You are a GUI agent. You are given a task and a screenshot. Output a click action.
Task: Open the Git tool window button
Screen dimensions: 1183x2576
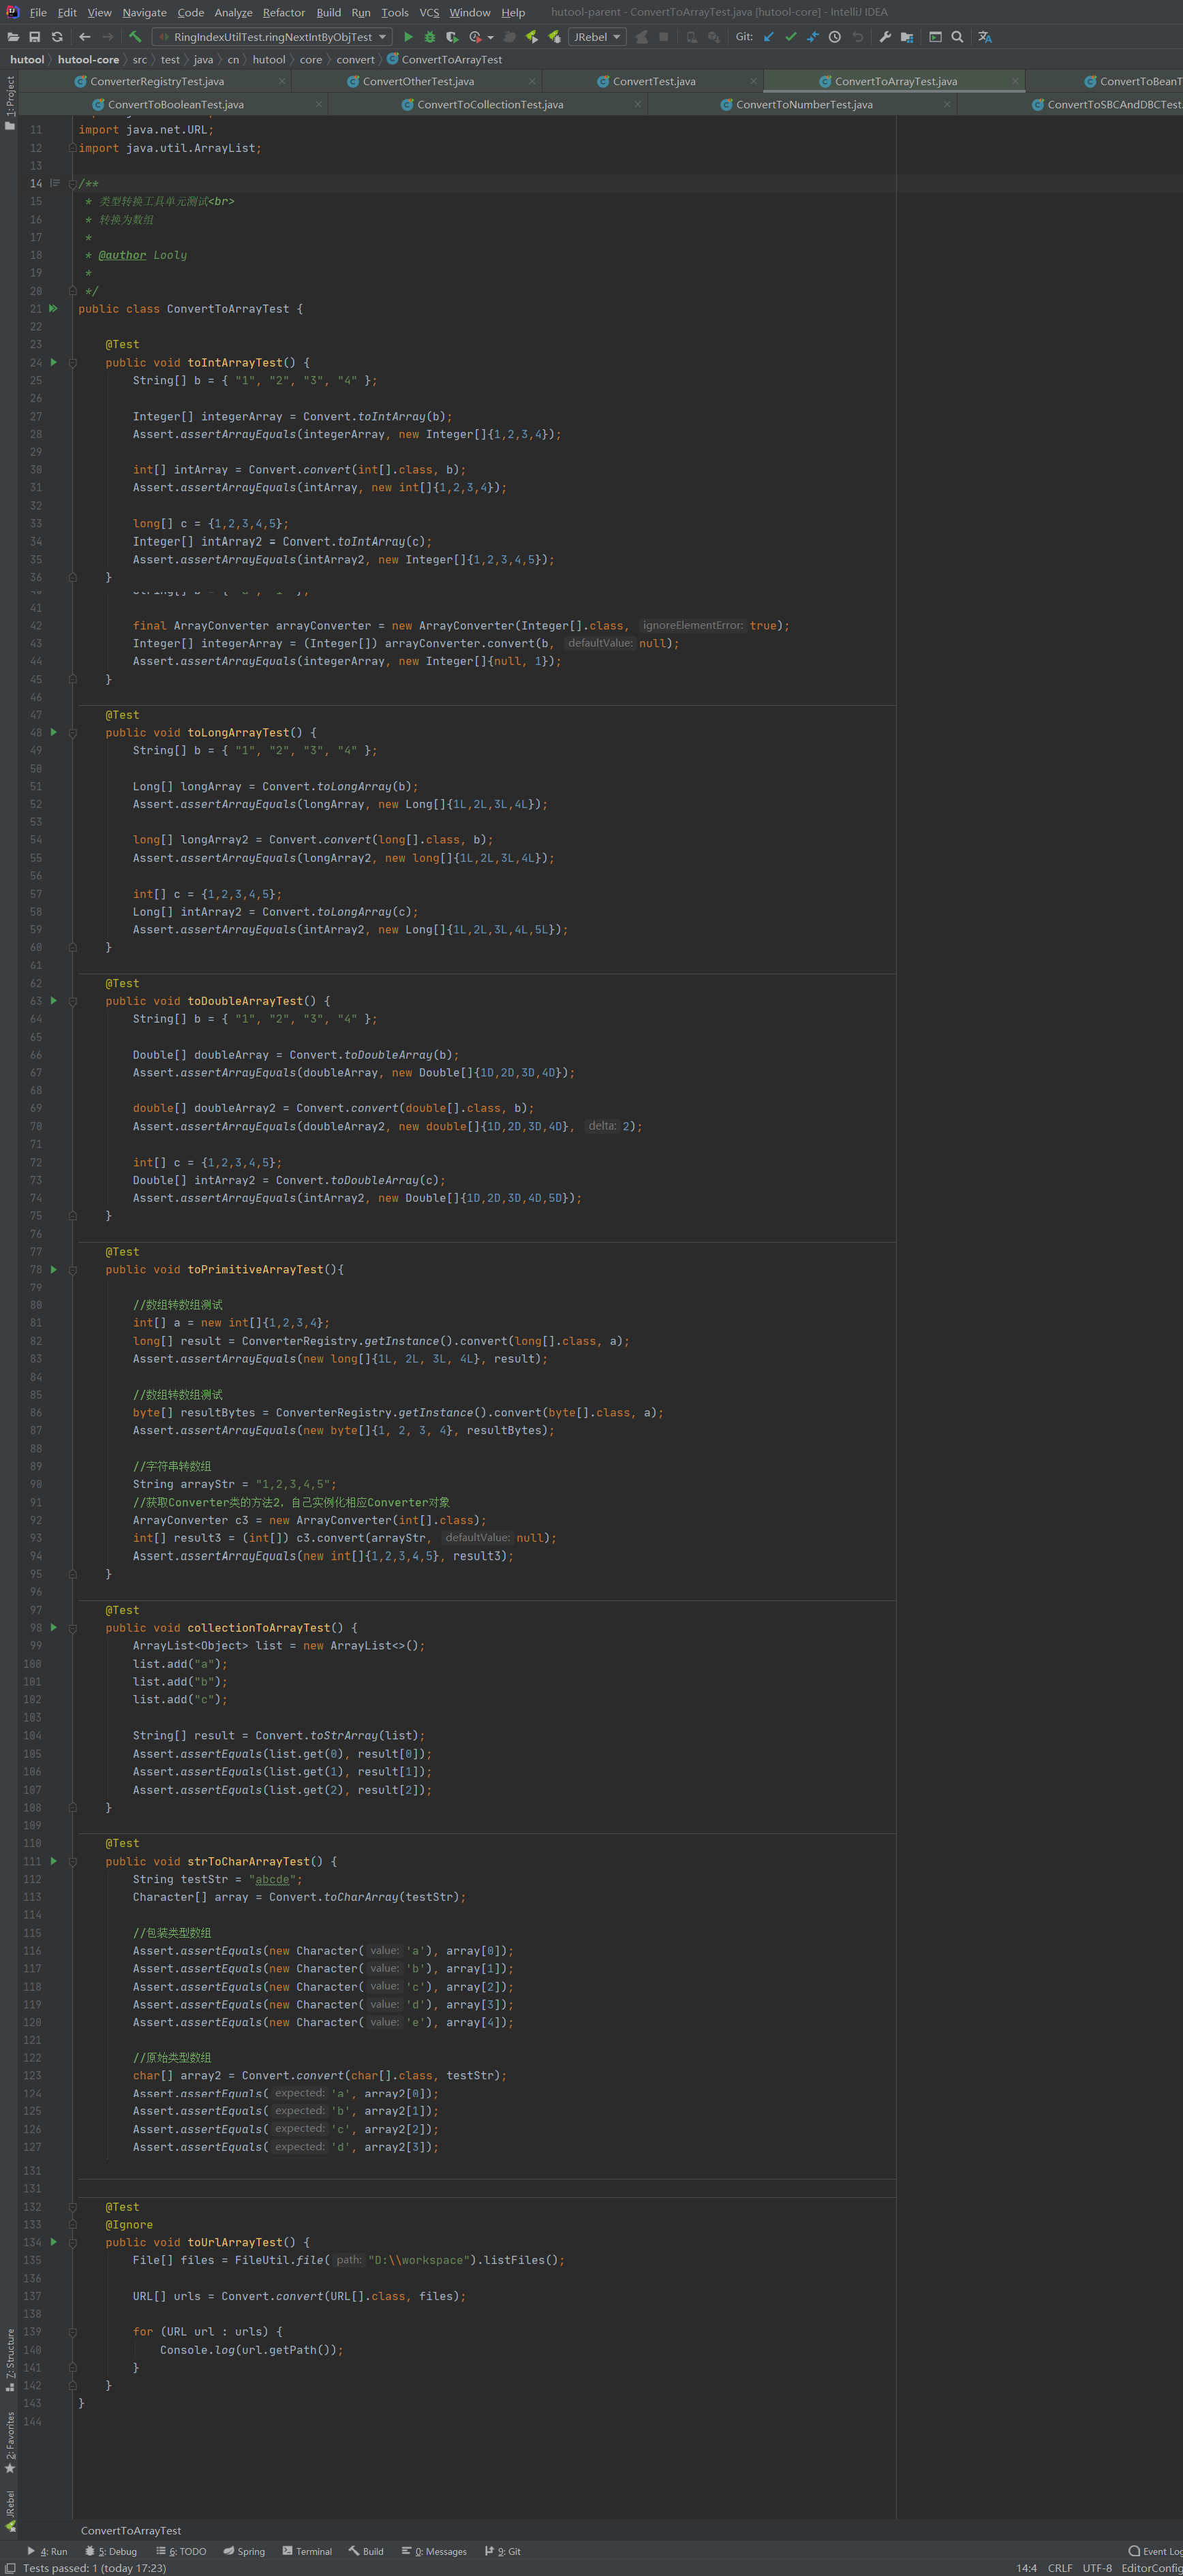[503, 2551]
